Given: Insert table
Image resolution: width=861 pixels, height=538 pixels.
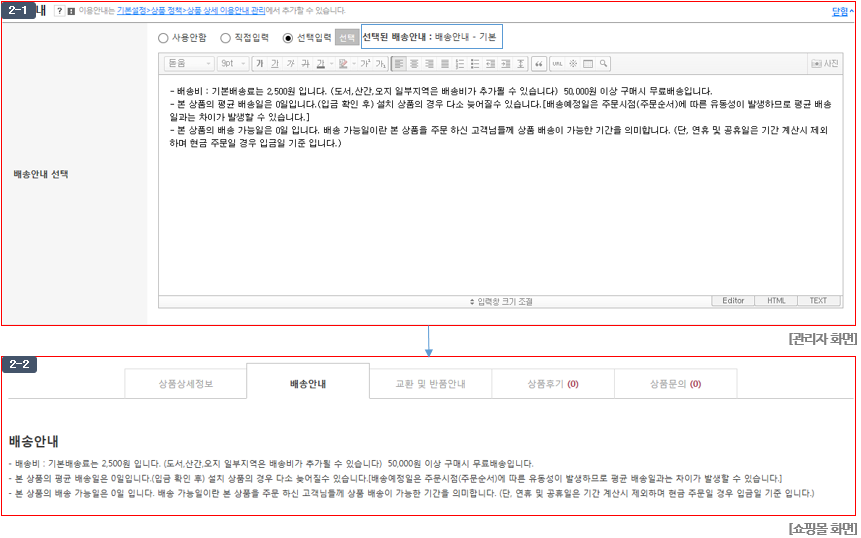Looking at the screenshot, I should pyautogui.click(x=588, y=64).
